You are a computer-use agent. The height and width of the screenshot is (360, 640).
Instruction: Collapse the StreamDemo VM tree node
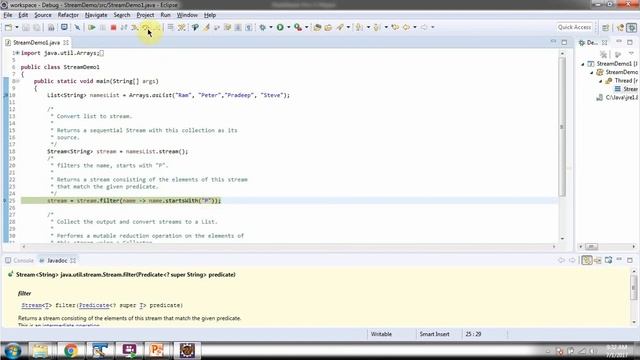[591, 72]
